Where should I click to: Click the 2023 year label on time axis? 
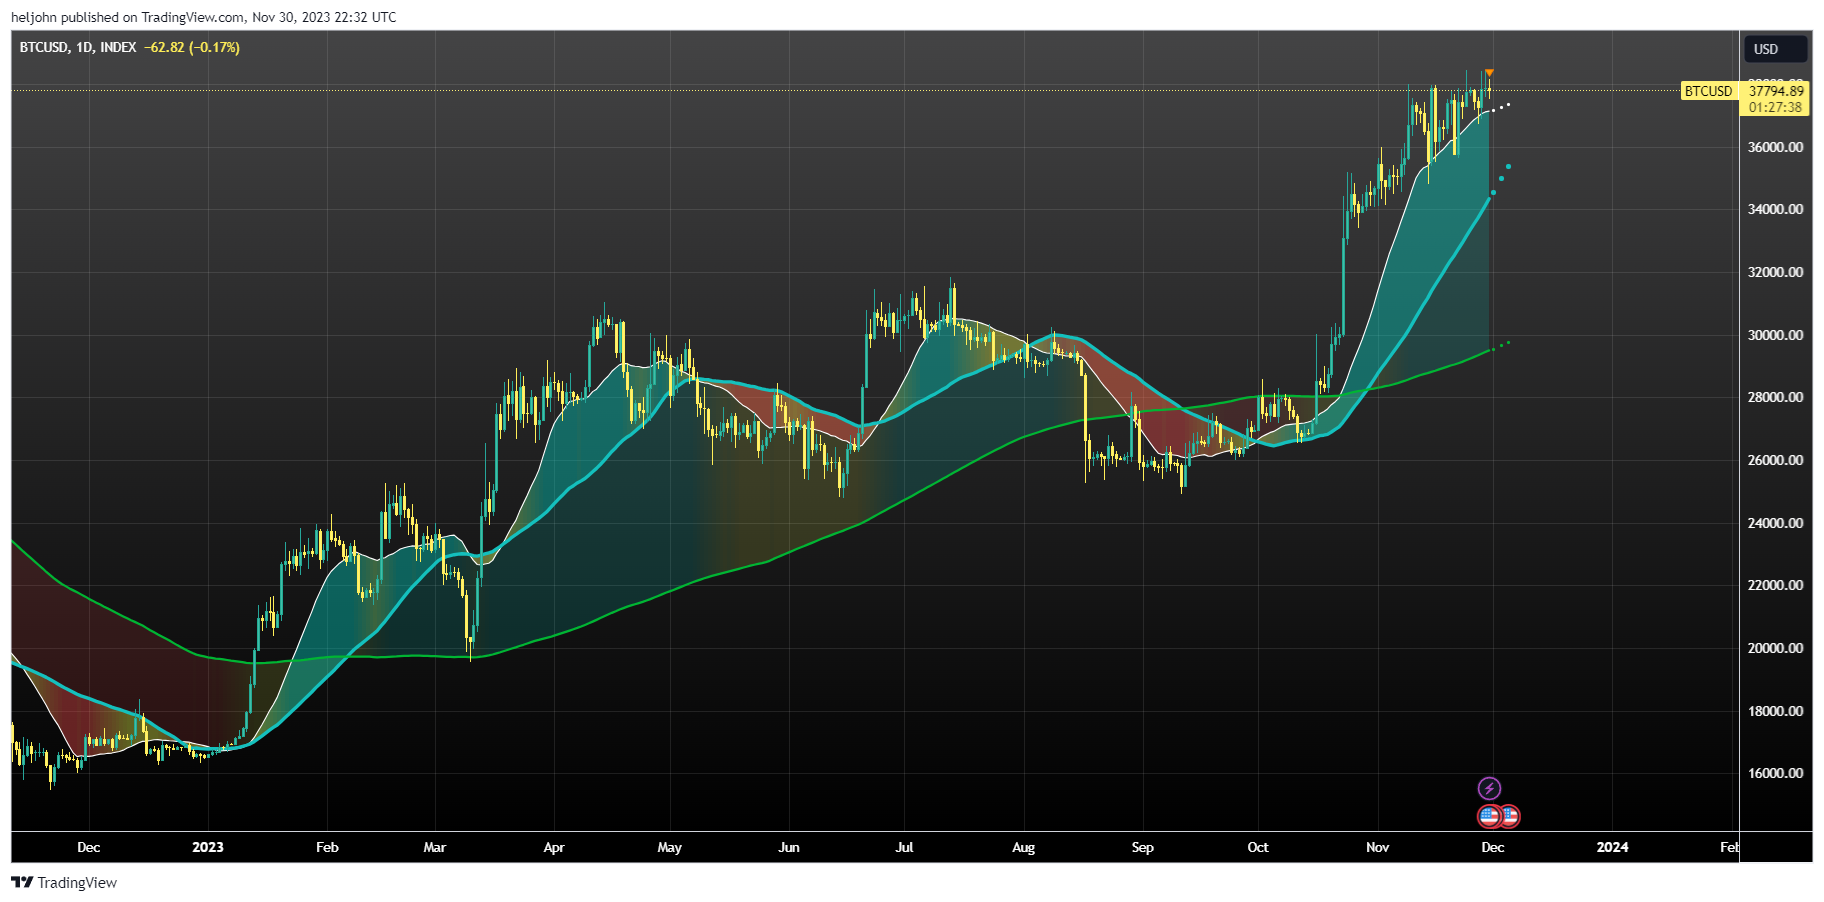[x=208, y=847]
